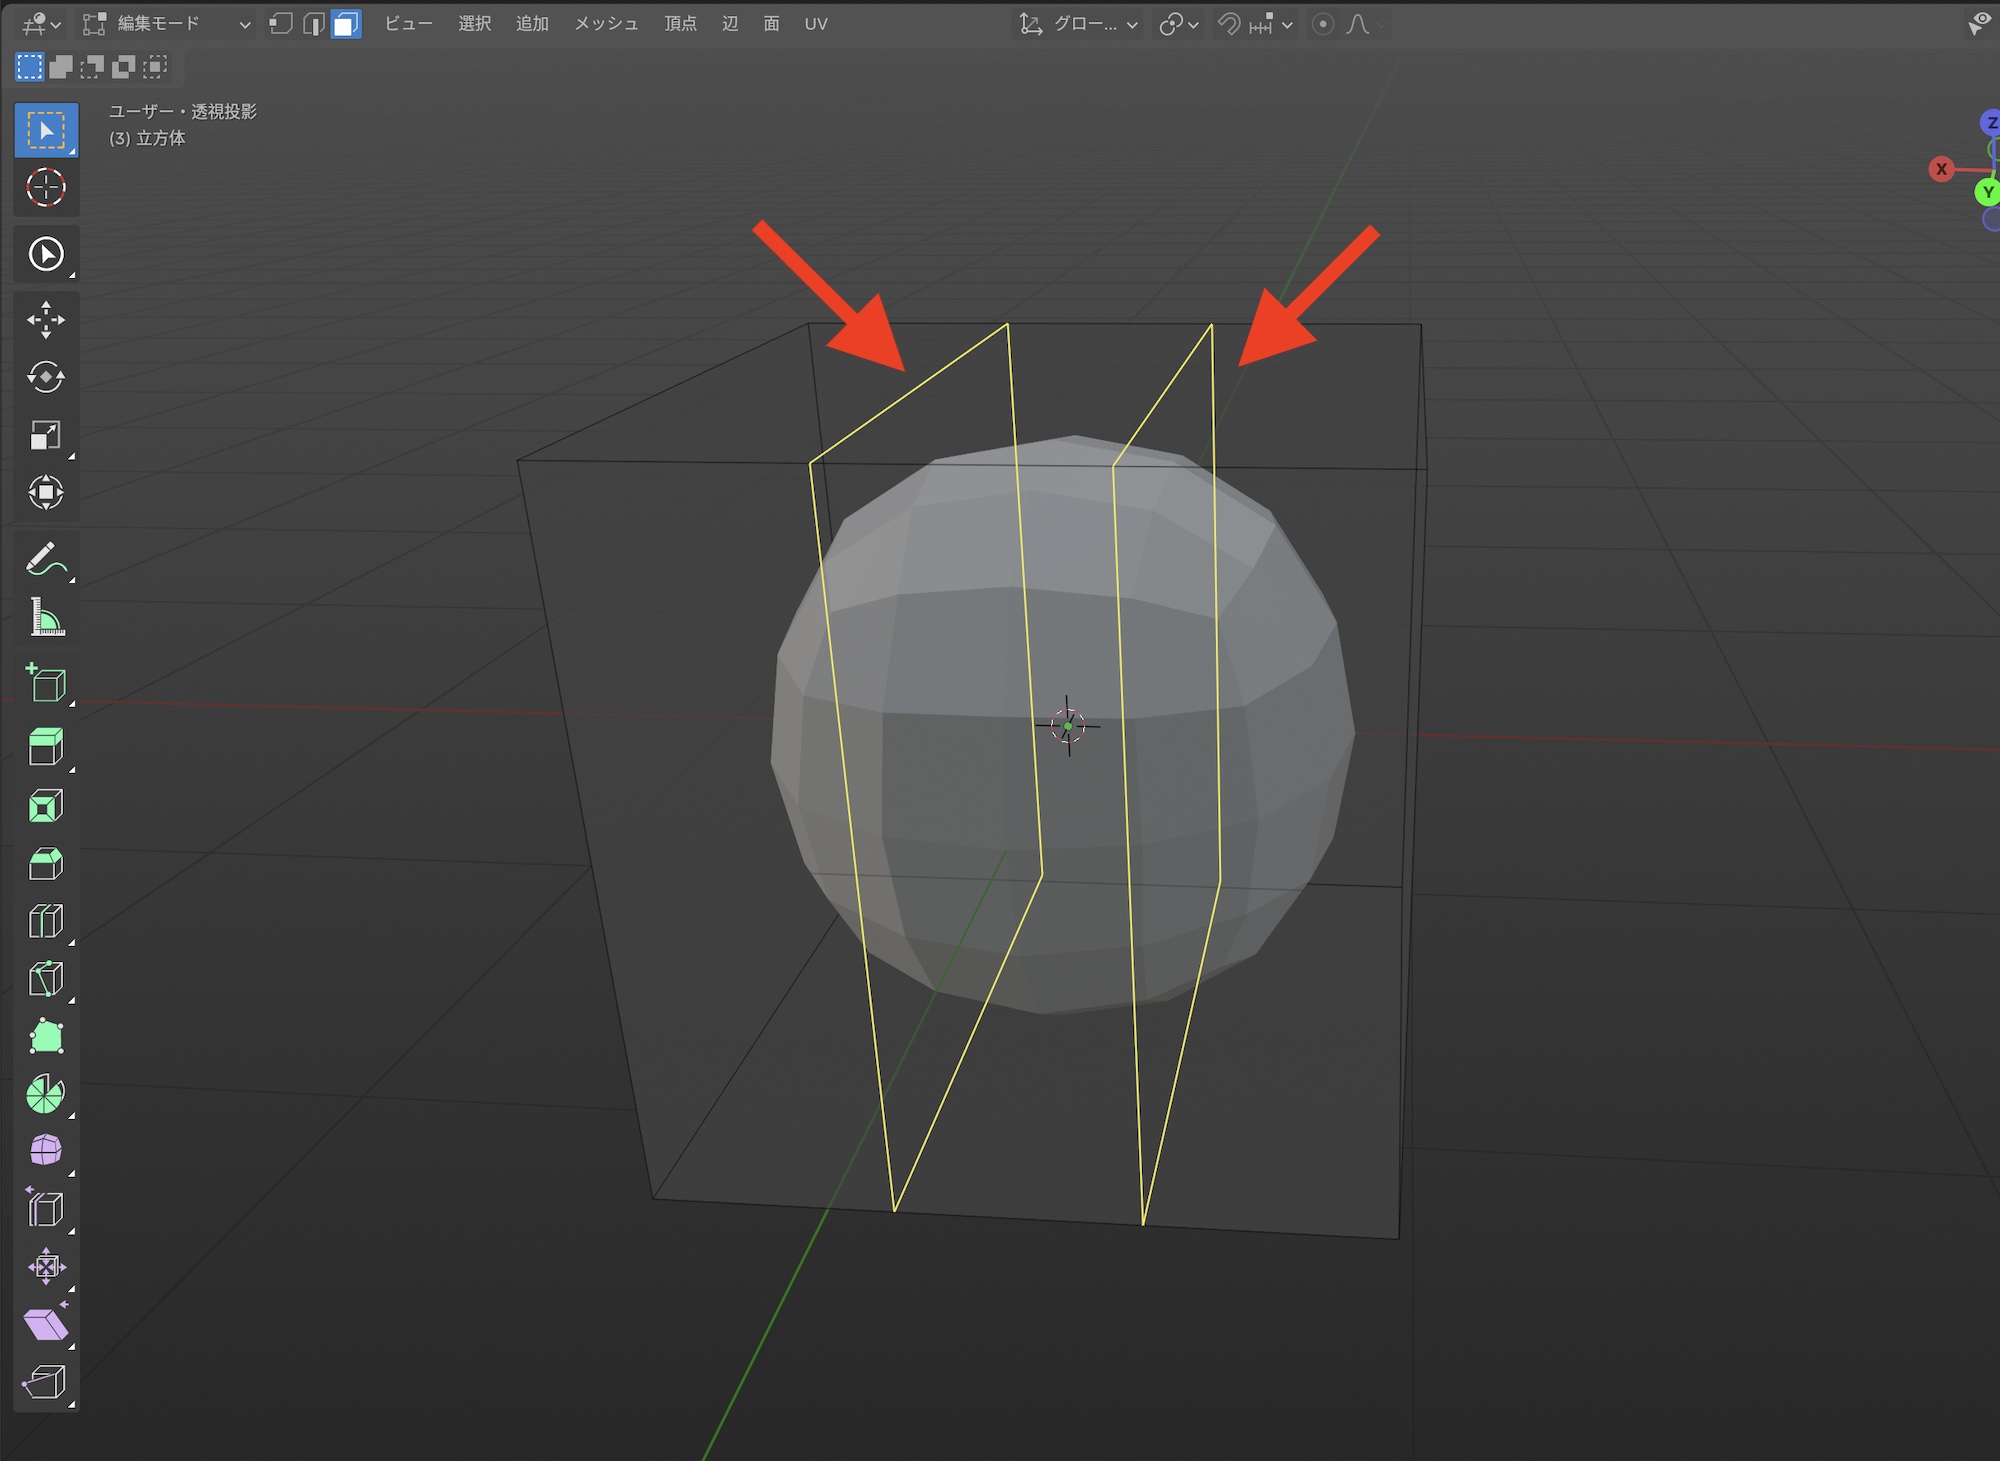2000x1461 pixels.
Task: Open the グロー transform orientation dropdown
Action: point(1079,24)
